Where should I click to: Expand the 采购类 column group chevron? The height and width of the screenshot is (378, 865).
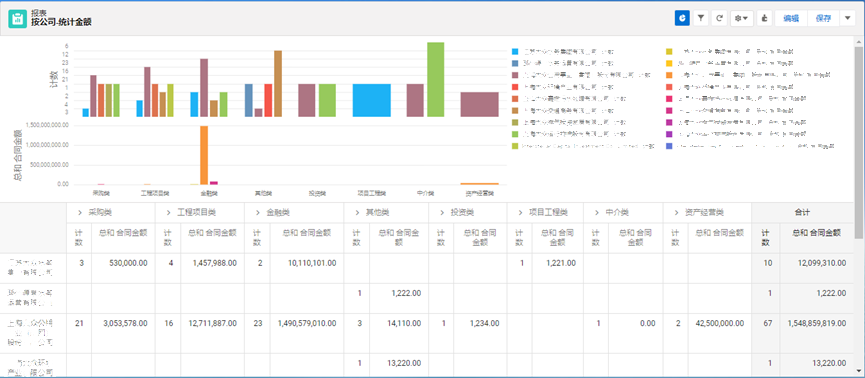coord(80,212)
